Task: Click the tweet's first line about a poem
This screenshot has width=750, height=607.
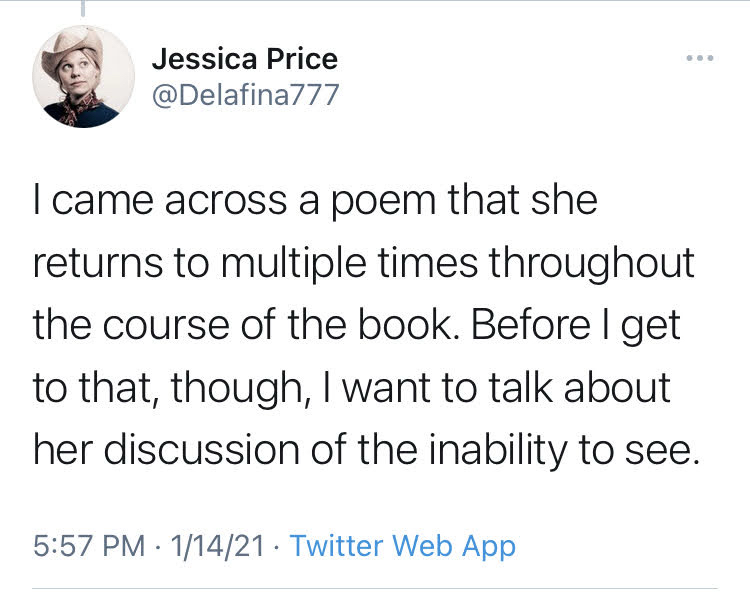Action: [315, 201]
